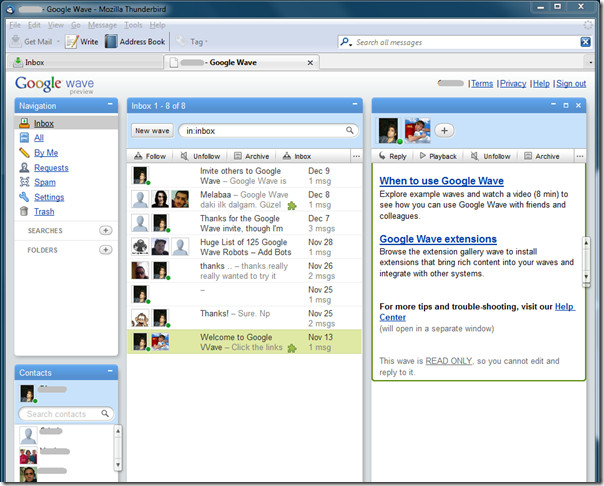Click Archive in inbox toolbar
Screen dimensions: 604x486
[x=252, y=156]
